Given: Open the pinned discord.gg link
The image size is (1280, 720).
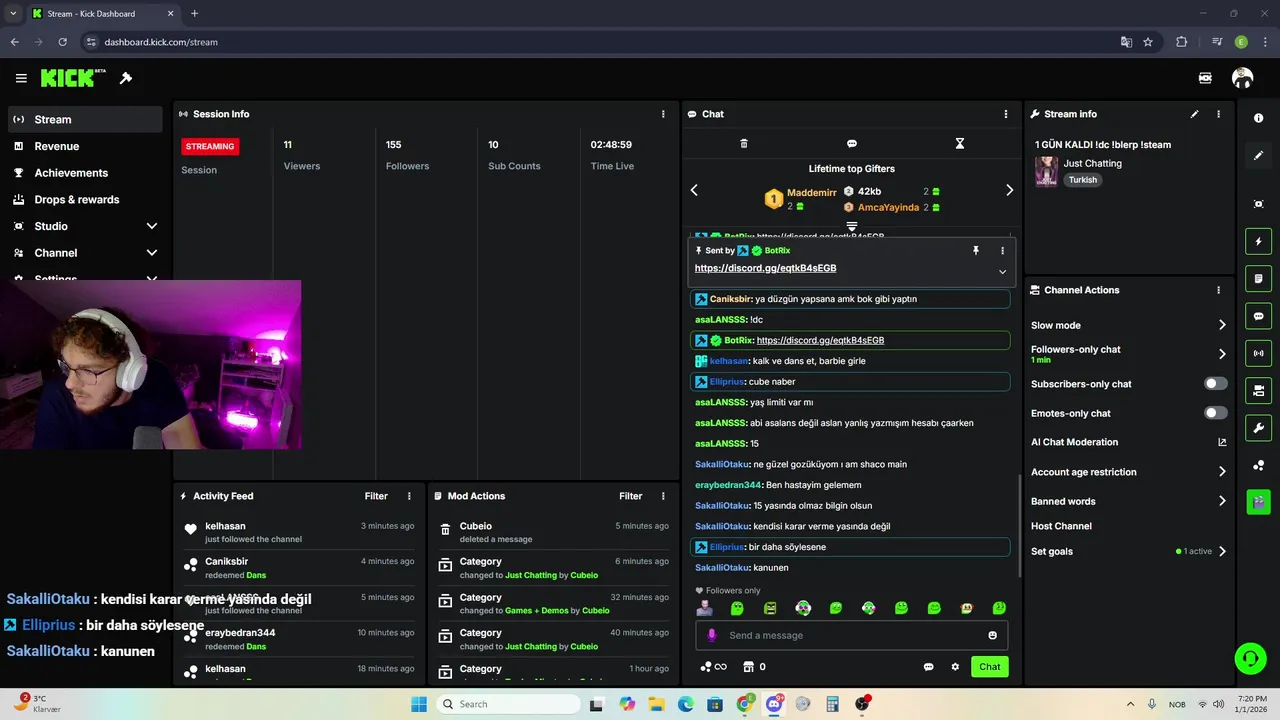Looking at the screenshot, I should [x=765, y=268].
